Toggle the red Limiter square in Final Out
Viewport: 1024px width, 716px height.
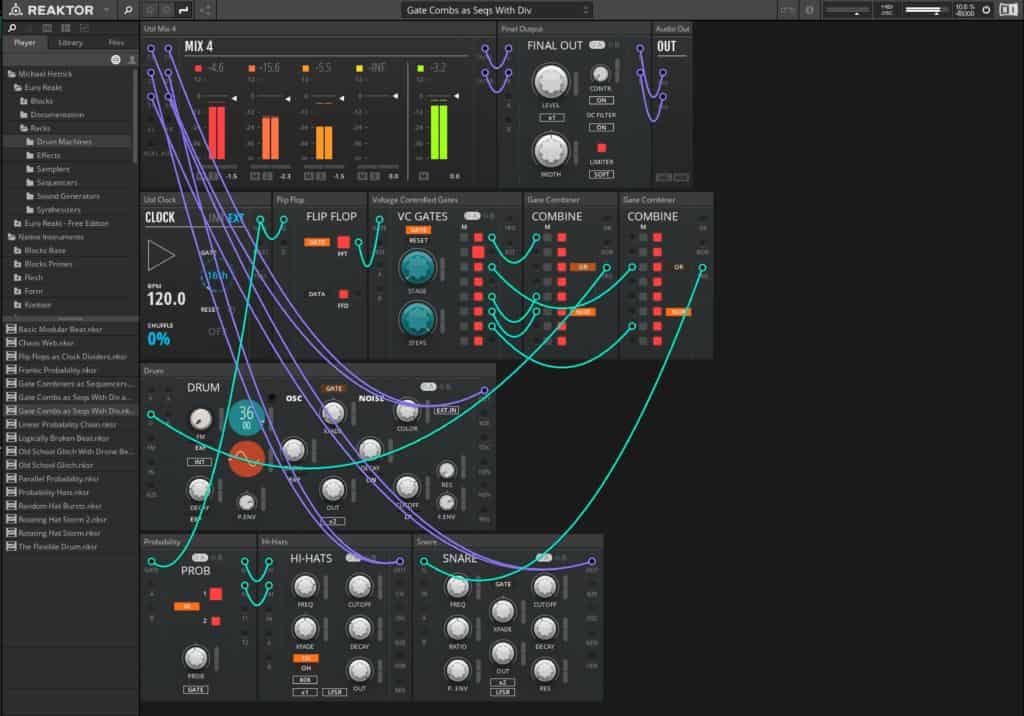tap(601, 148)
